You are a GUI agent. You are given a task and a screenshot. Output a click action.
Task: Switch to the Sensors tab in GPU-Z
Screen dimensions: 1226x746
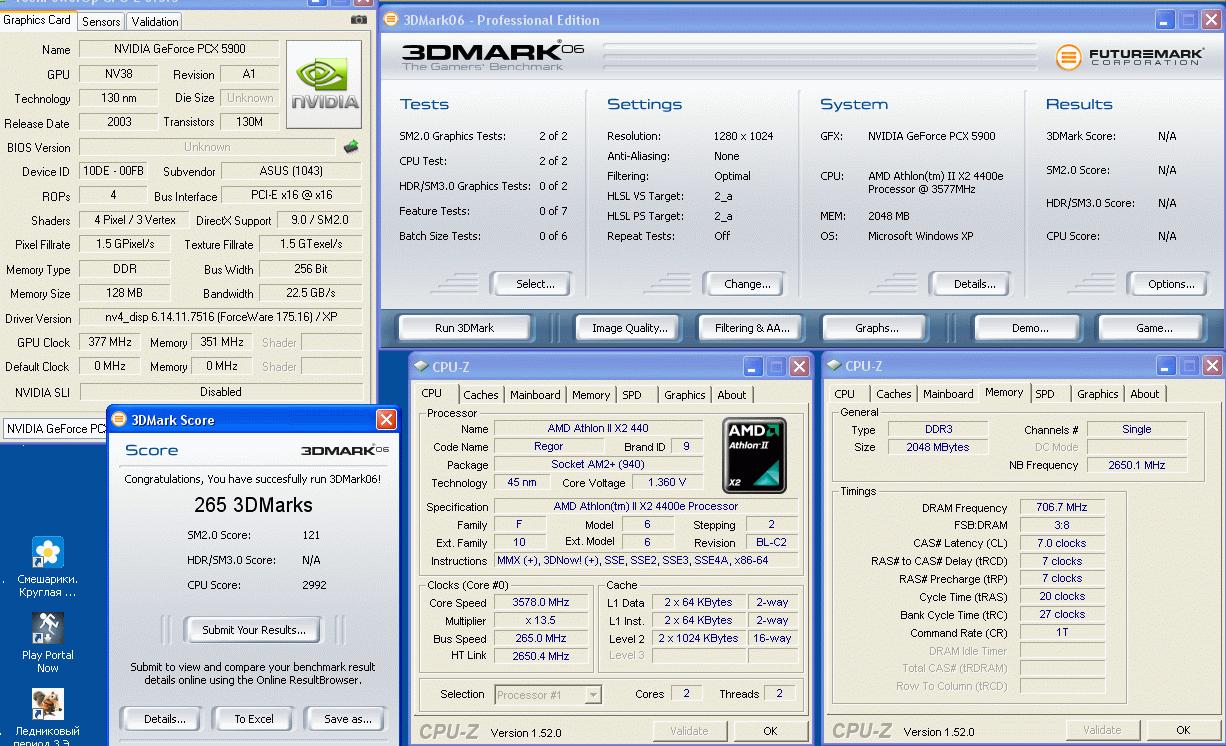pos(101,21)
